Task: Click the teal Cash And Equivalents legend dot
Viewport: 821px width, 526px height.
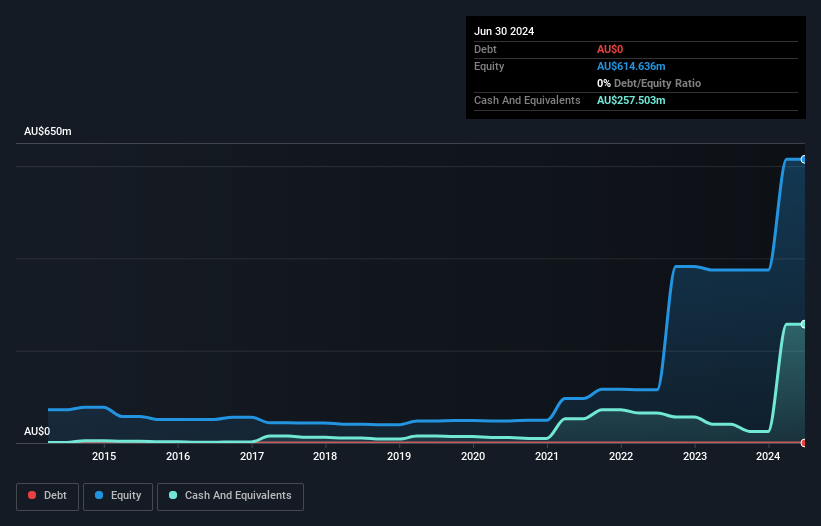Action: pyautogui.click(x=173, y=496)
